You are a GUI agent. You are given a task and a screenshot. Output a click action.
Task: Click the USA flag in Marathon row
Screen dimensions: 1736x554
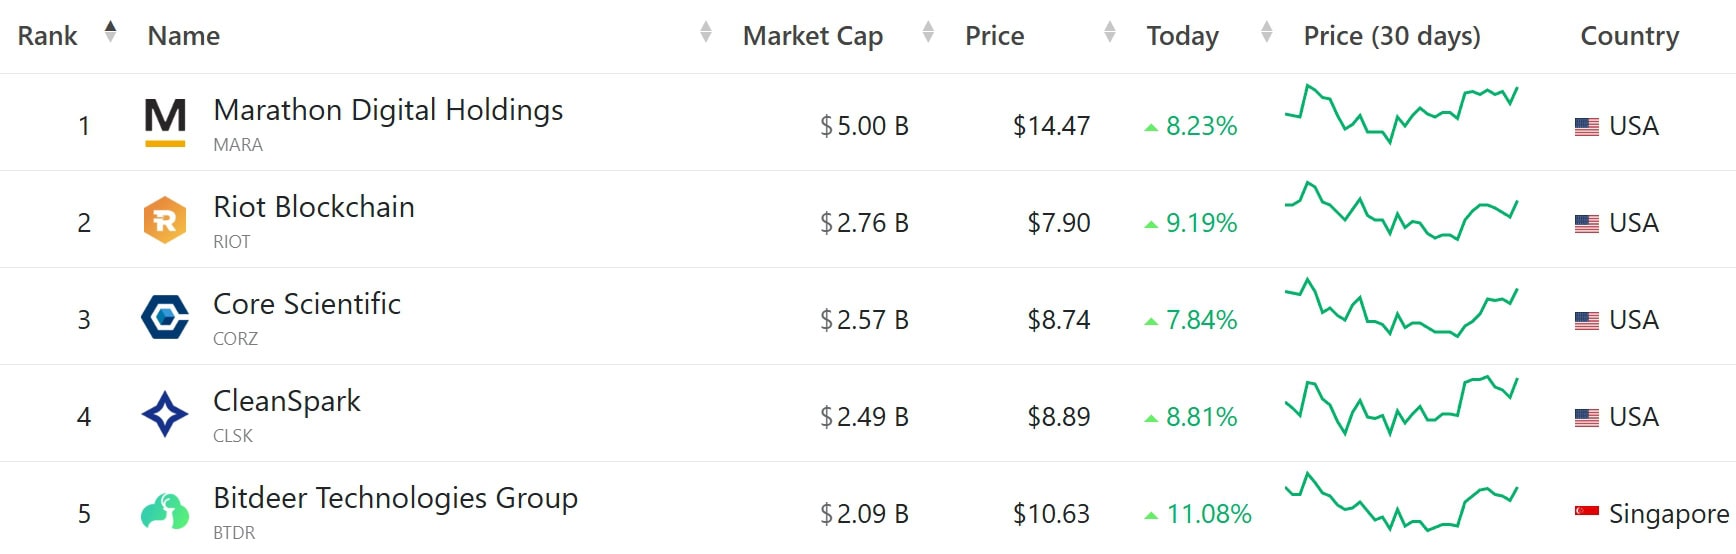pos(1586,127)
